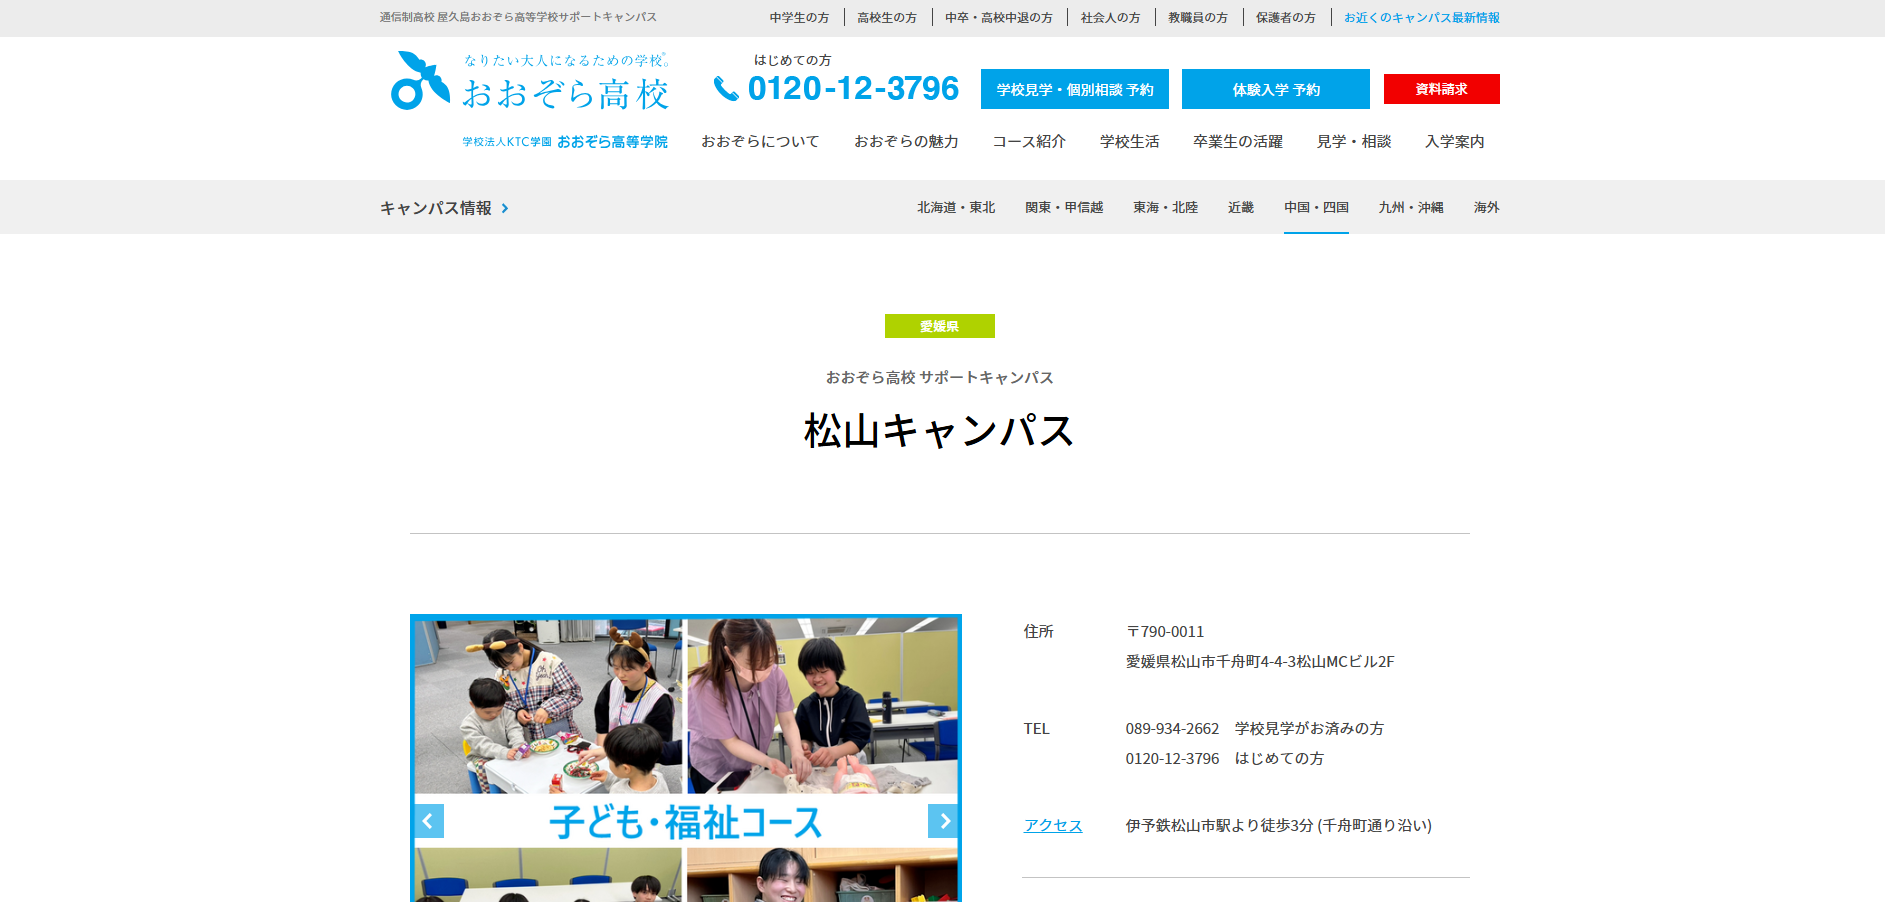1885x902 pixels.
Task: Open お近くのキャンパス最新情報 link
Action: [x=1421, y=18]
